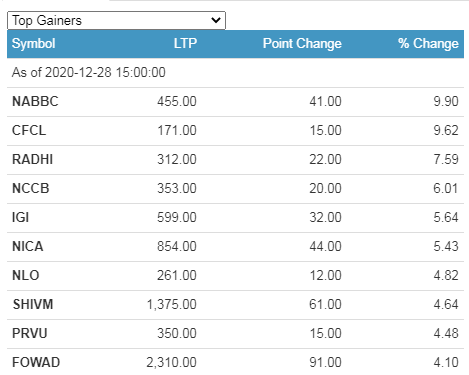Image resolution: width=469 pixels, height=375 pixels.
Task: Open the FOWAD symbol link
Action: click(x=36, y=362)
